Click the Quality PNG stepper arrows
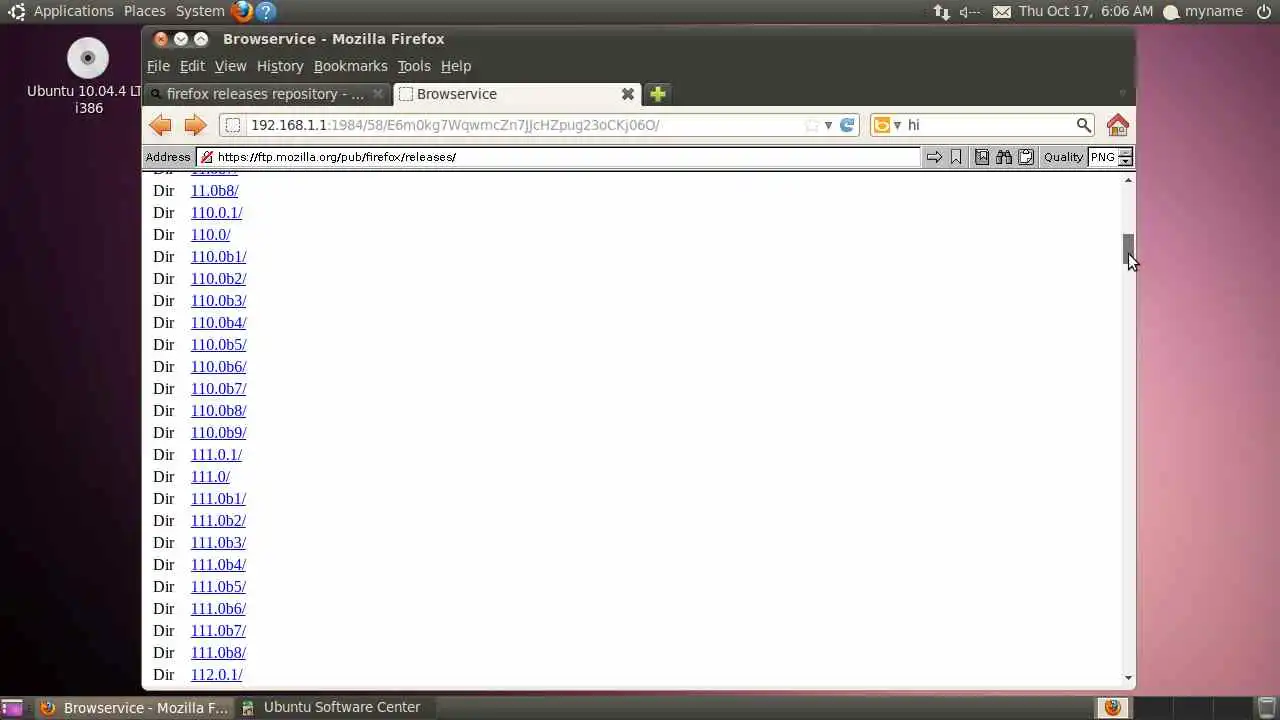Screen dimensions: 1280x720 coord(1126,157)
